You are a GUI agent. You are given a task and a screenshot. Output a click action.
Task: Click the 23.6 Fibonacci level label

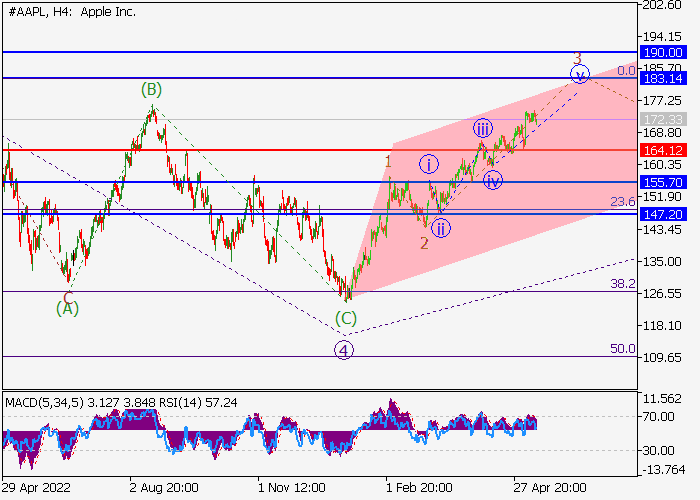pos(623,202)
